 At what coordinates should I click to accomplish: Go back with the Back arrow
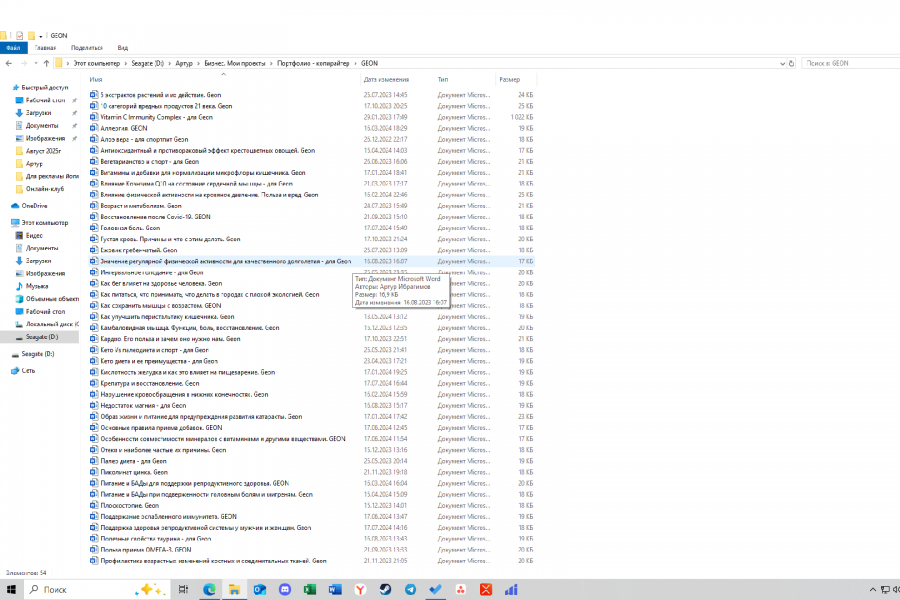(9, 63)
